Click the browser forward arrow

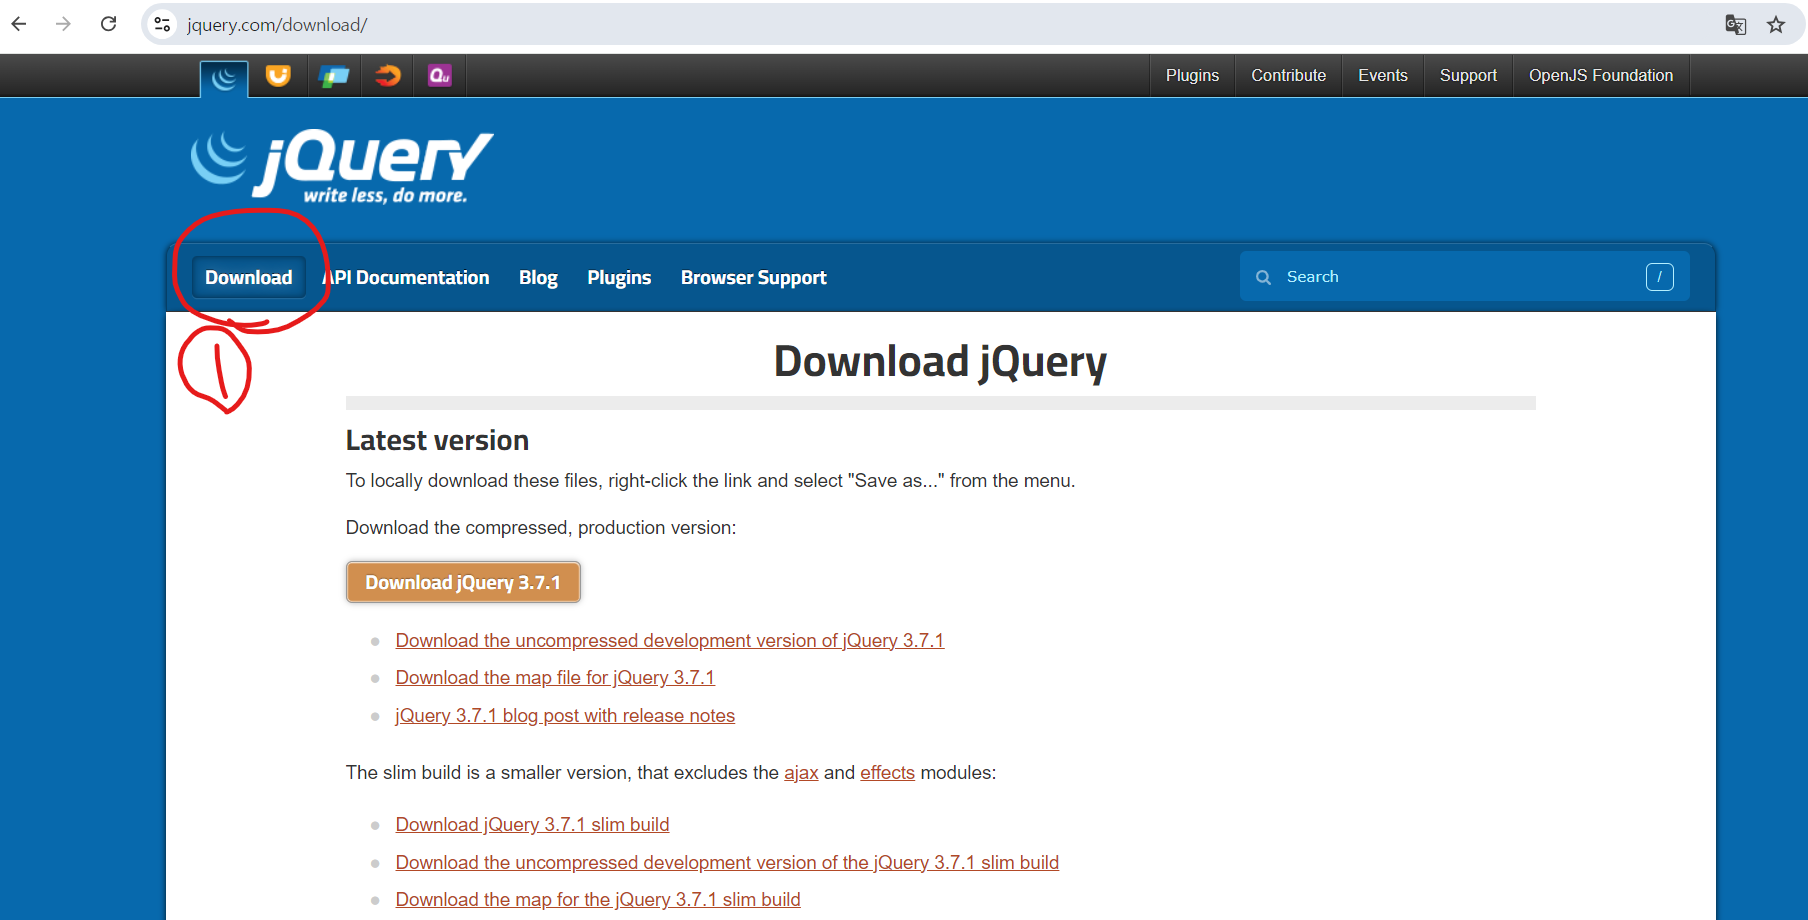coord(64,24)
